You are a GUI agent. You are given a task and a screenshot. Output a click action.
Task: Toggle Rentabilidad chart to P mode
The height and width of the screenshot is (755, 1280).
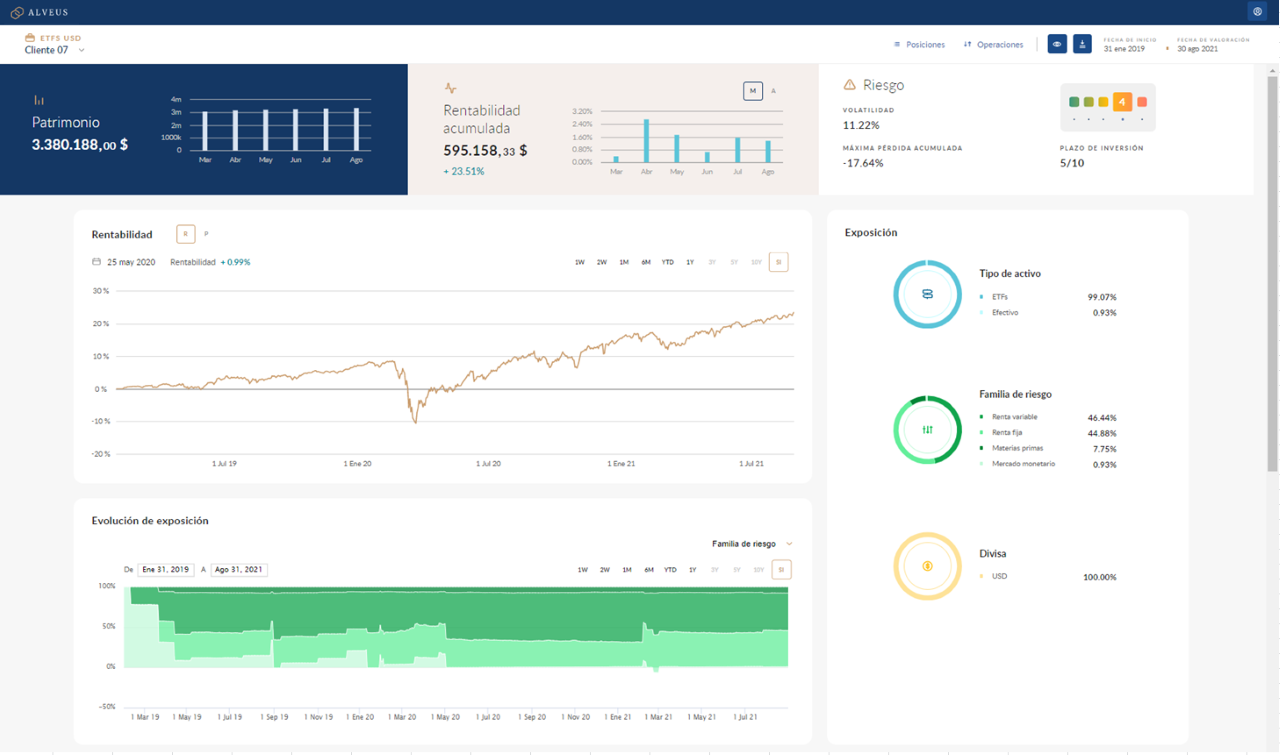pyautogui.click(x=206, y=234)
